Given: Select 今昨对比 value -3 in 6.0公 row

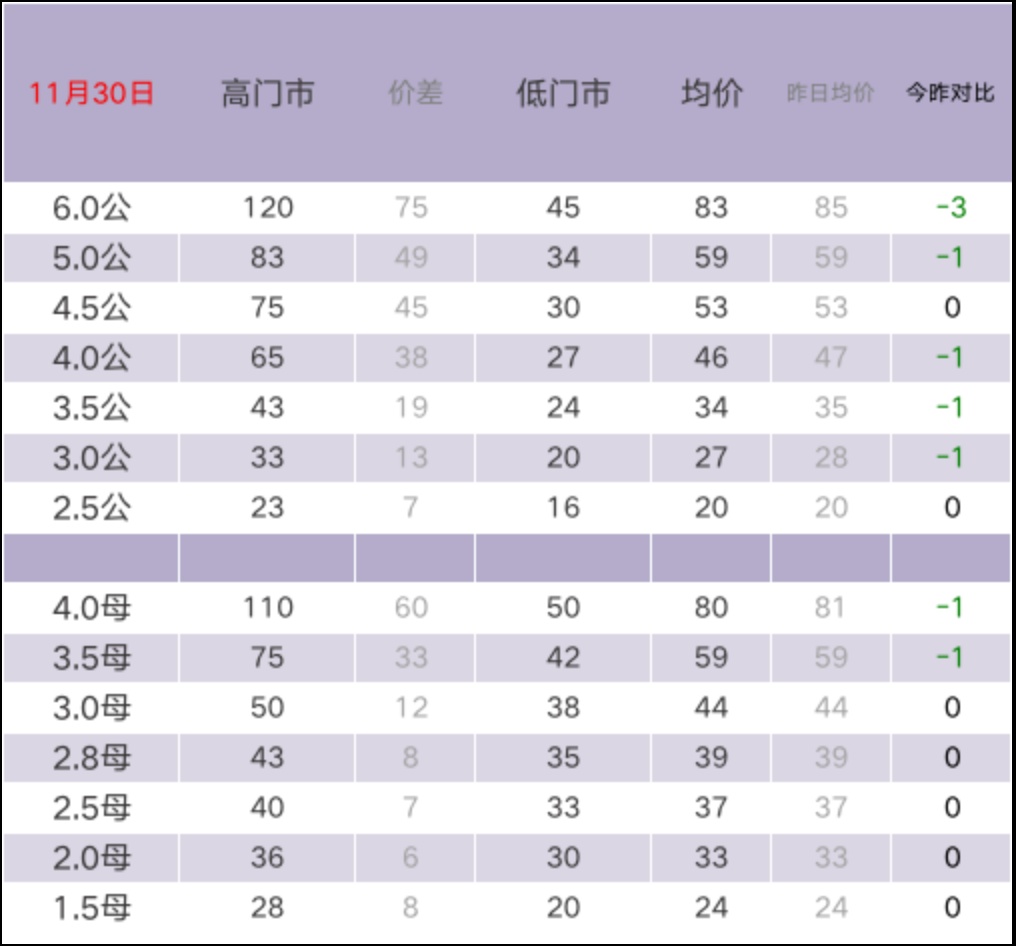Looking at the screenshot, I should (951, 208).
